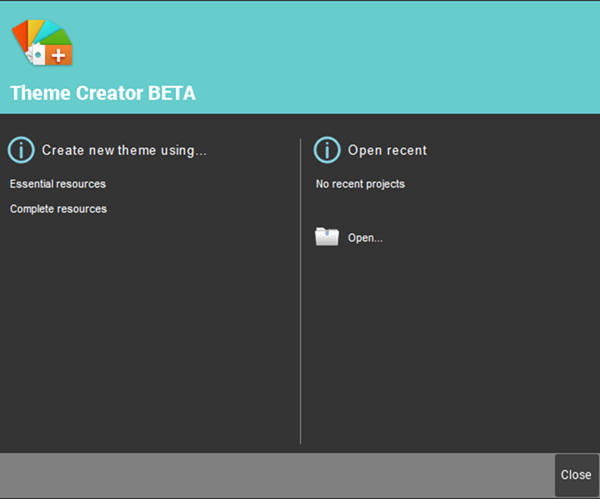Click the orange plus badge on the logo
600x499 pixels.
point(62,56)
